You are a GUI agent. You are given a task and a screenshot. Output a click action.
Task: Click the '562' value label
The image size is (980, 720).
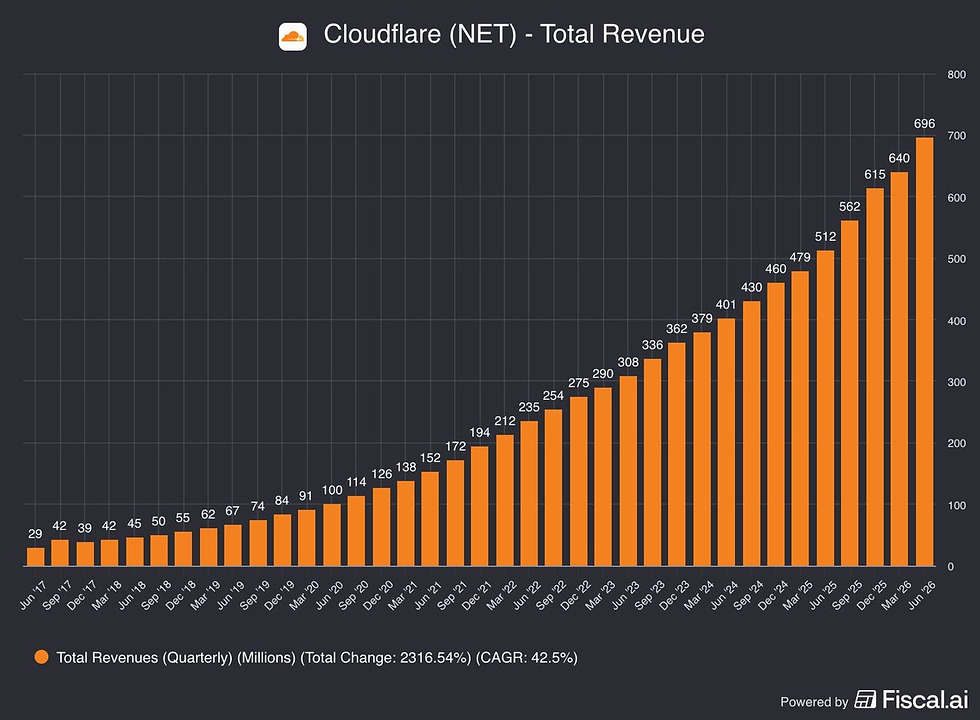click(x=850, y=206)
